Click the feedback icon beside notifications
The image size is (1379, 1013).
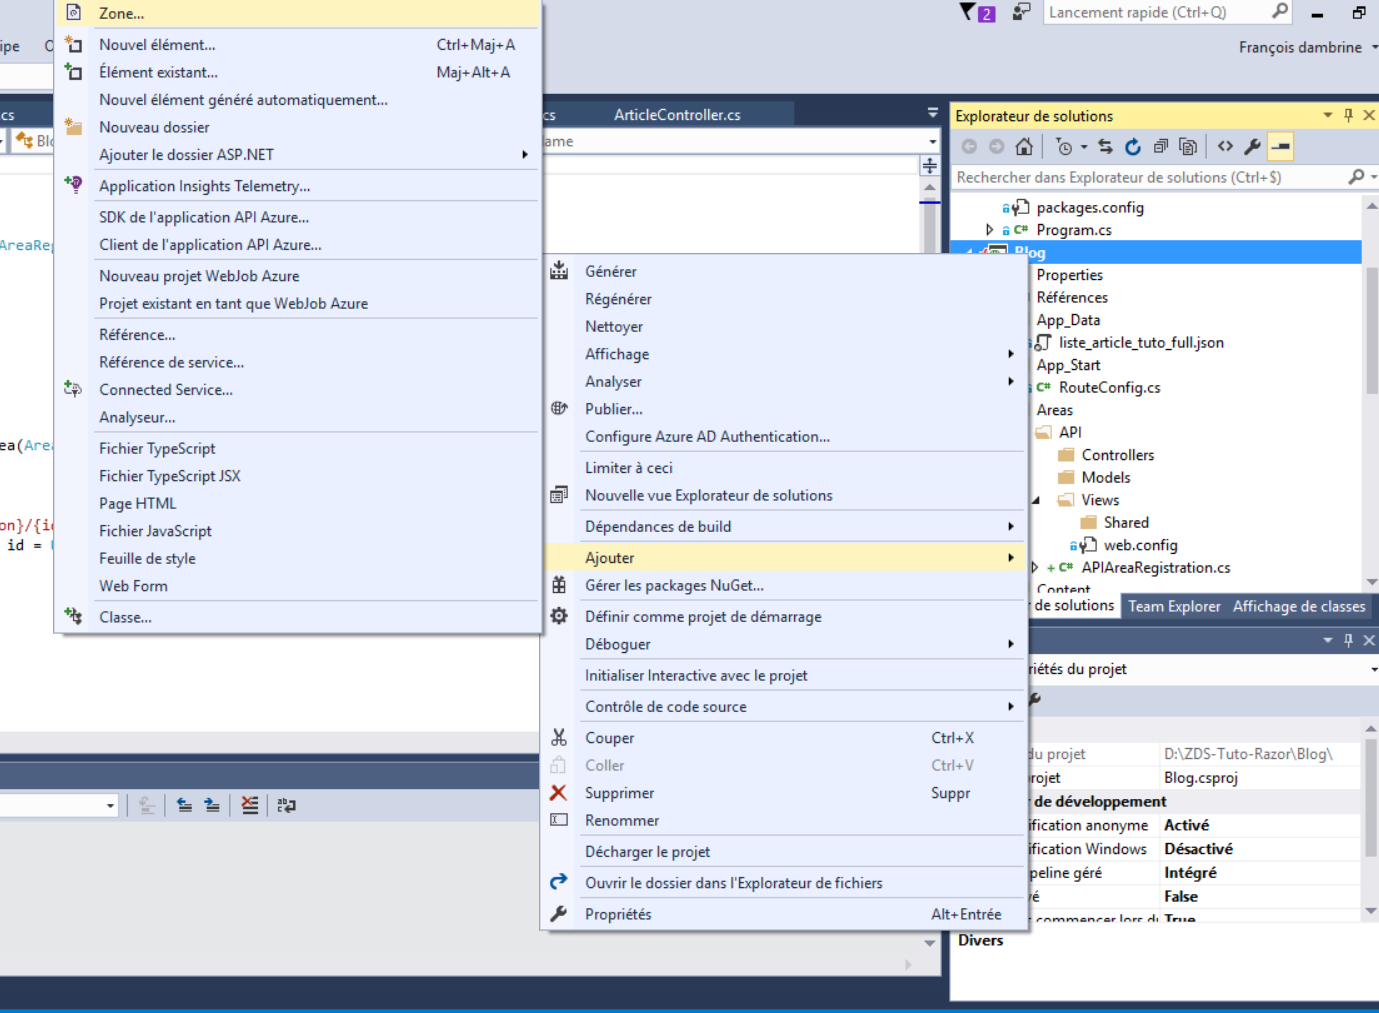pos(1021,12)
